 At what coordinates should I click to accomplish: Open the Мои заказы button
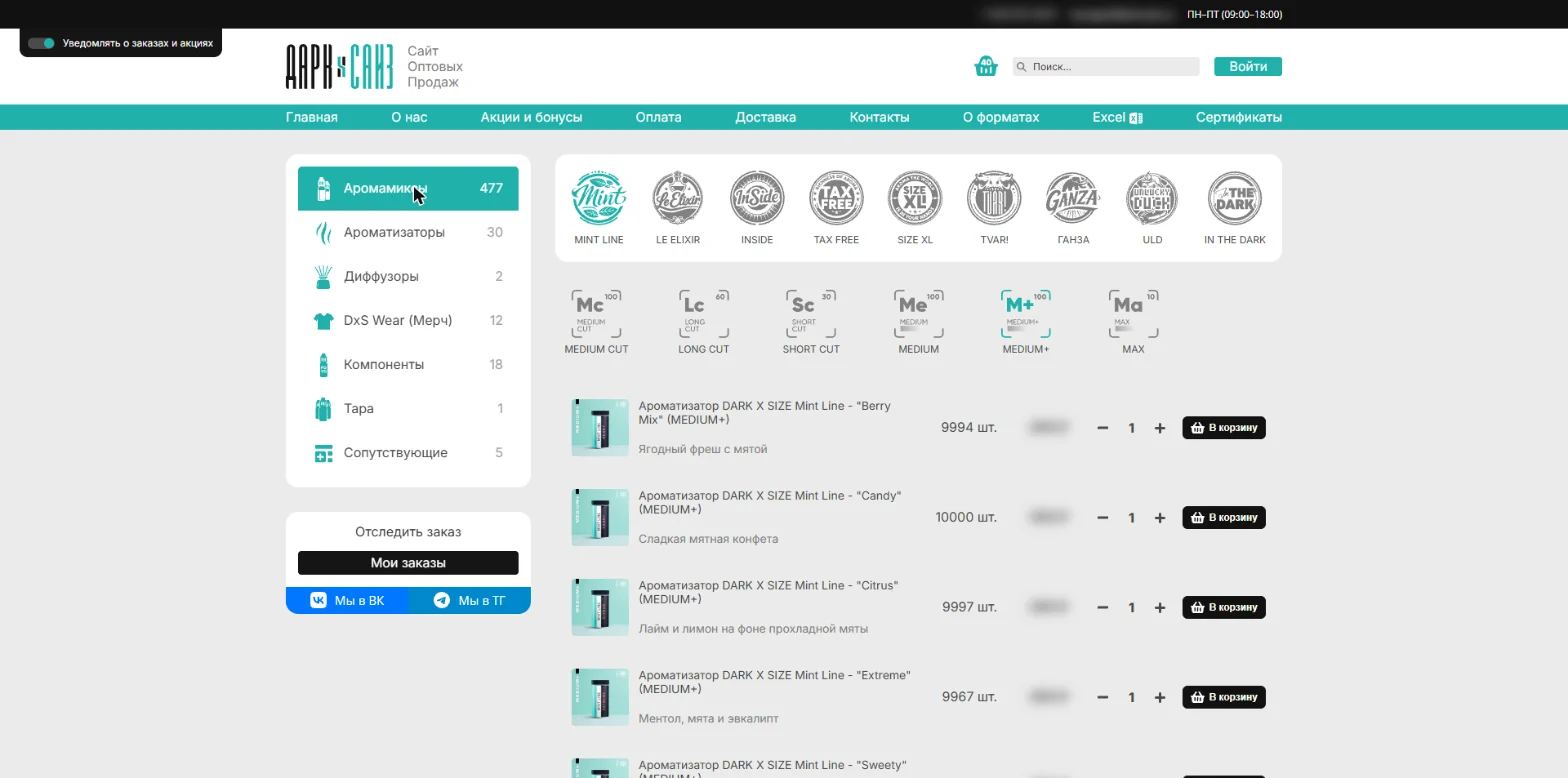coord(408,563)
